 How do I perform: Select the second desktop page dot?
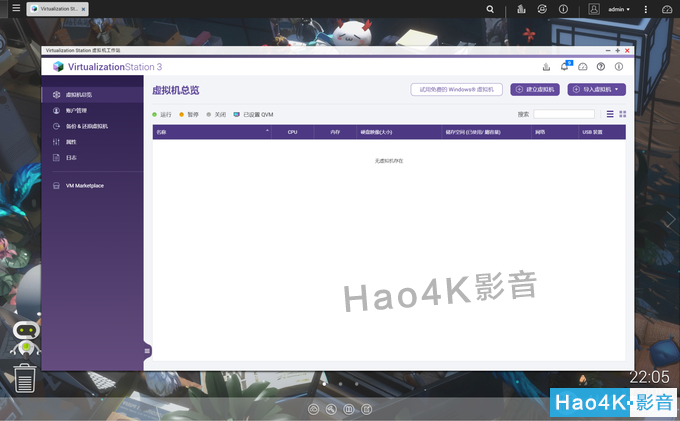point(340,384)
